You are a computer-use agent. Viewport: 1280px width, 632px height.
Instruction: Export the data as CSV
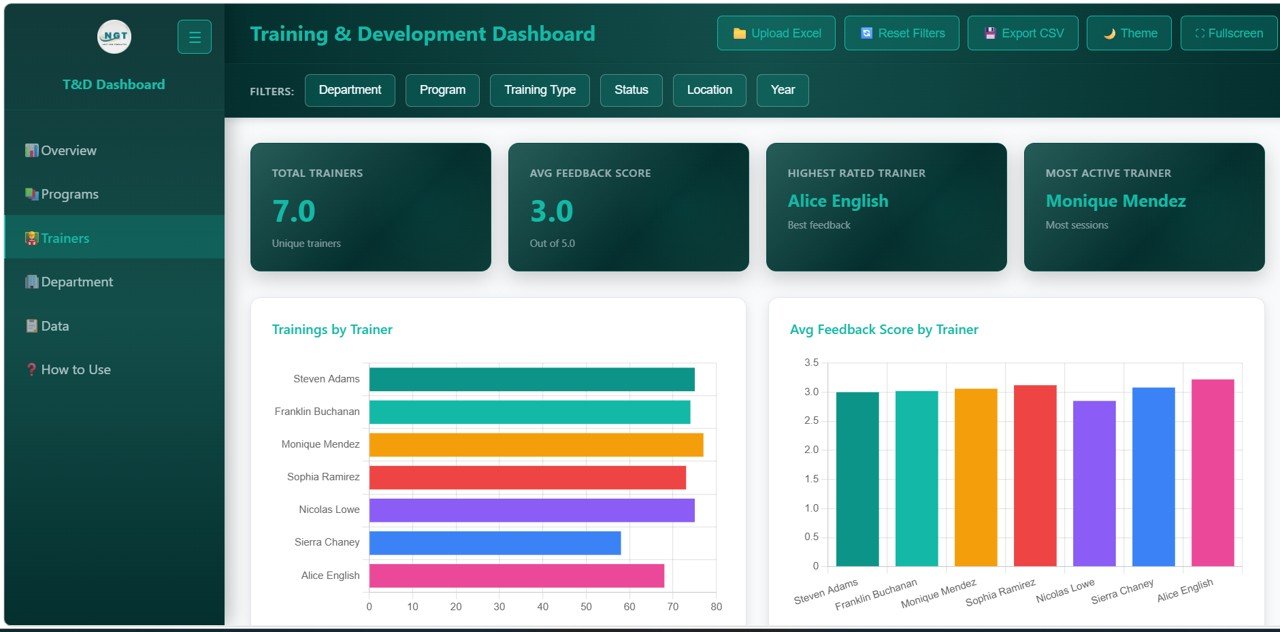(x=1022, y=32)
